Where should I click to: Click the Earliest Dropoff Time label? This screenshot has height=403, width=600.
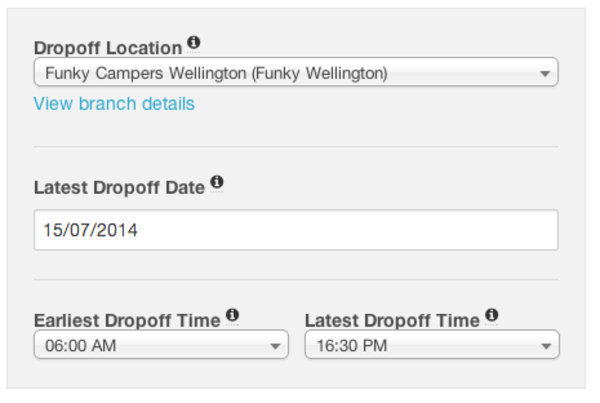pyautogui.click(x=127, y=320)
